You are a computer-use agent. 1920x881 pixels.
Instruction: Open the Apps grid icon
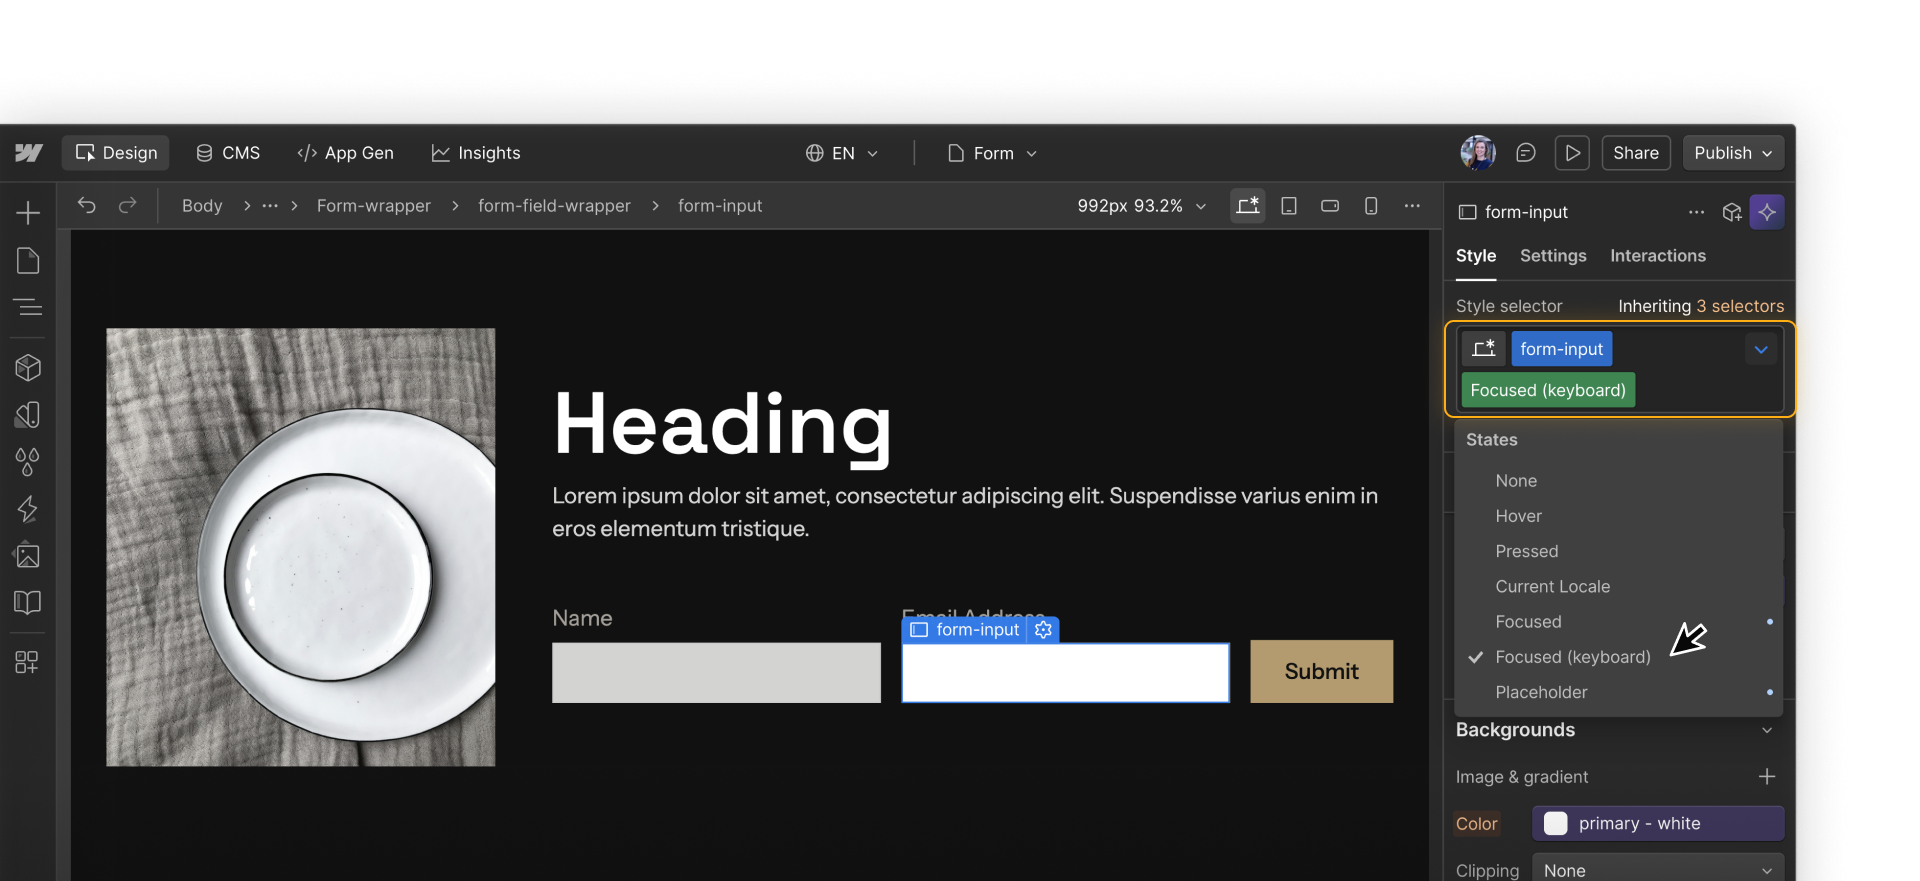(28, 662)
